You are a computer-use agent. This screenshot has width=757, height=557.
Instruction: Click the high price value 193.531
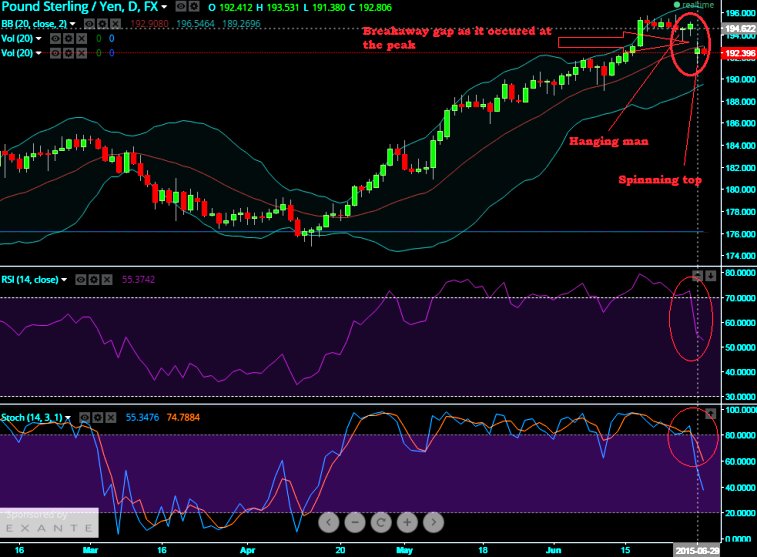click(280, 7)
